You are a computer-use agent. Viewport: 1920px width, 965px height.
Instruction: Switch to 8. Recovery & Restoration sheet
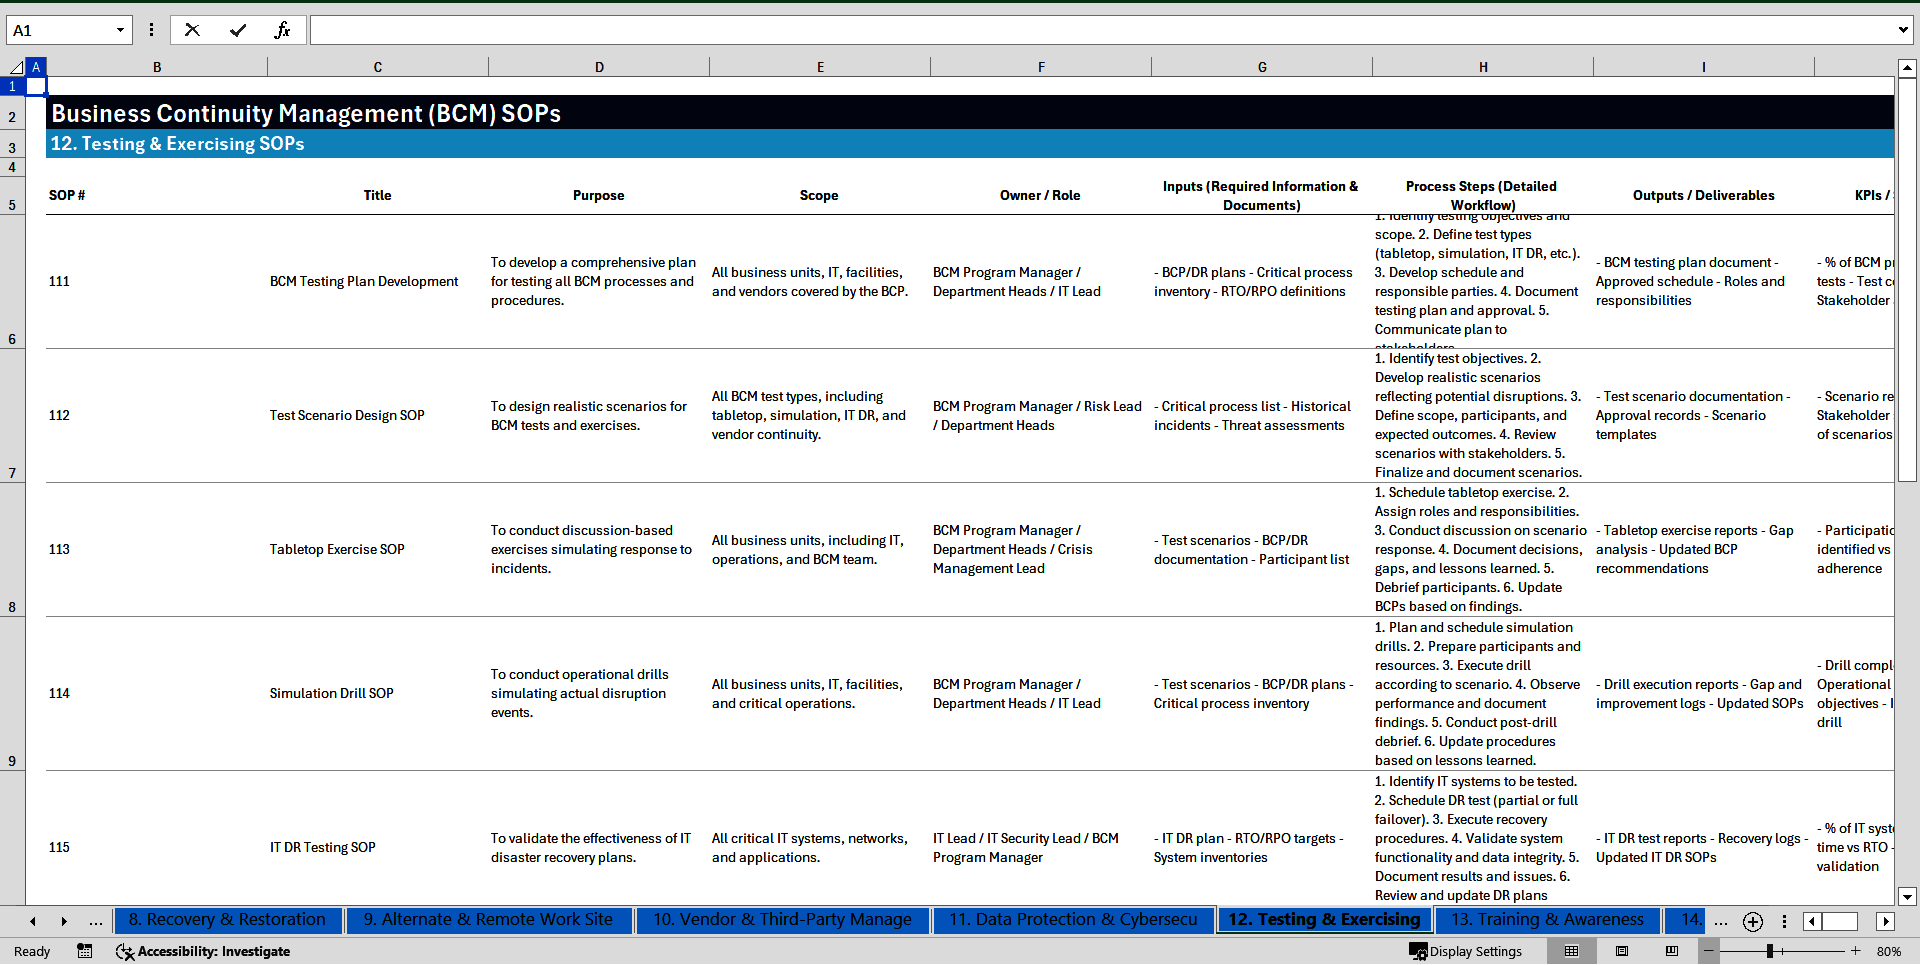point(227,920)
